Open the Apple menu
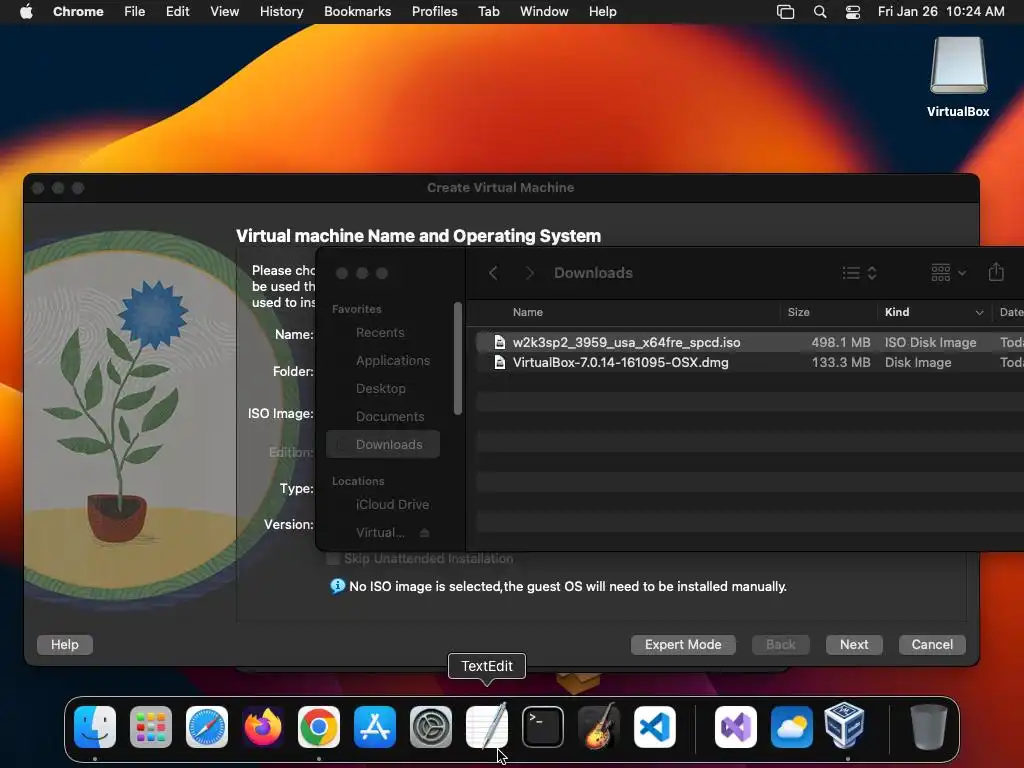The width and height of the screenshot is (1024, 768). (x=26, y=11)
